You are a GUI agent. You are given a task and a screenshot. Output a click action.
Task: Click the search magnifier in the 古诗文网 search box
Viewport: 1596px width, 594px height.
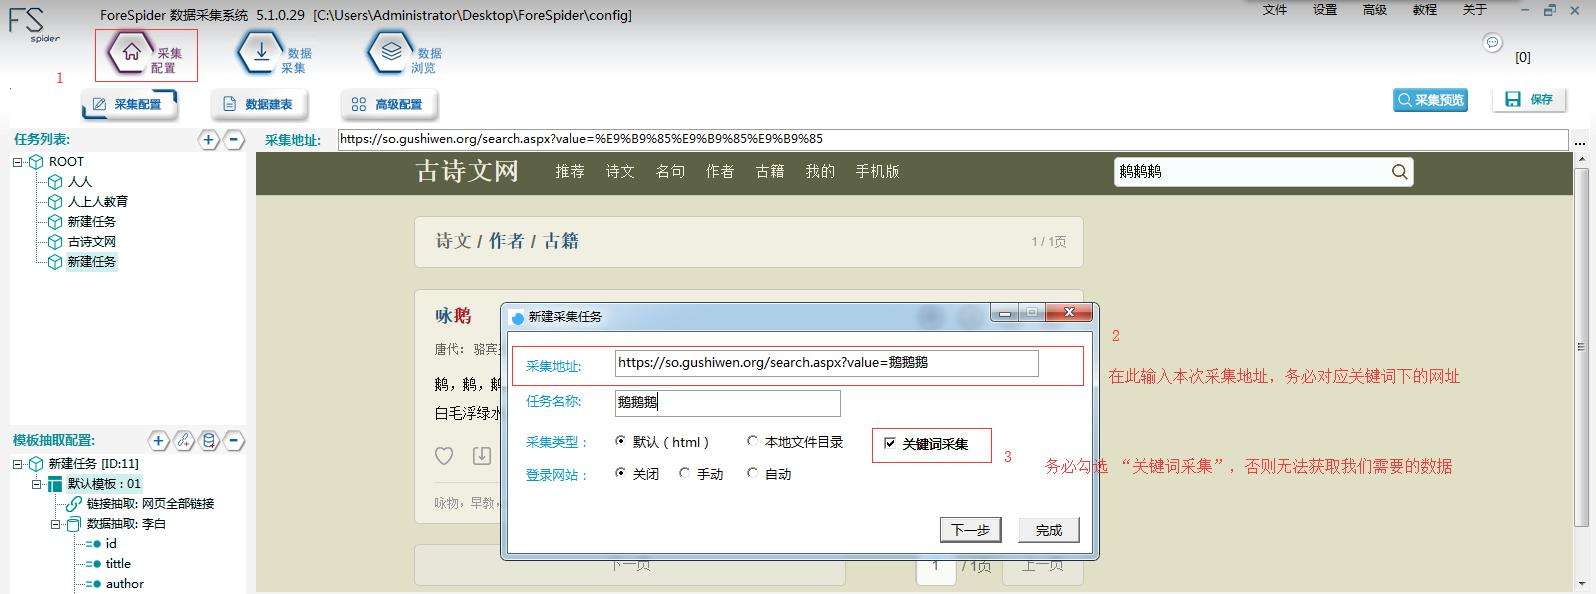pyautogui.click(x=1399, y=172)
